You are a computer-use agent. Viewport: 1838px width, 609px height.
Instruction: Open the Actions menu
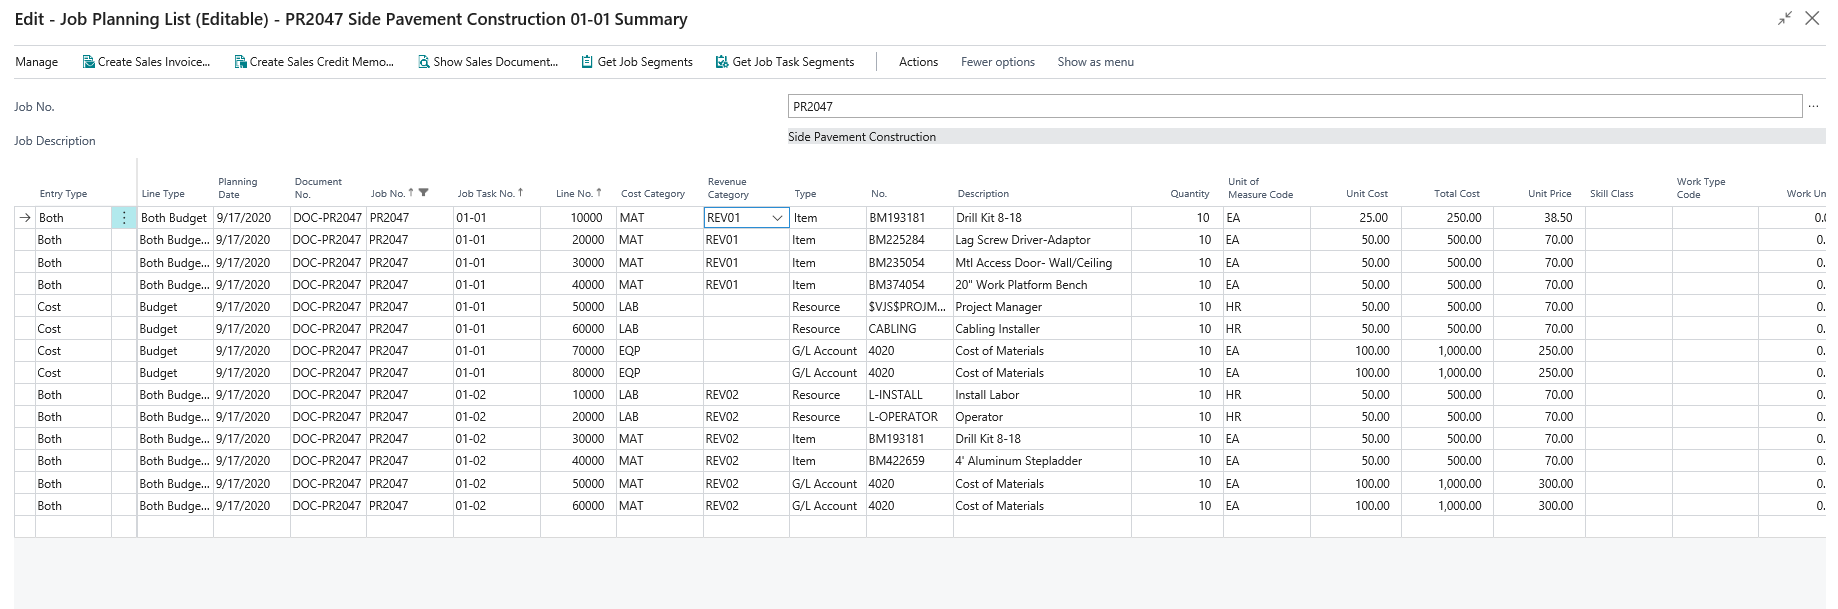click(918, 62)
